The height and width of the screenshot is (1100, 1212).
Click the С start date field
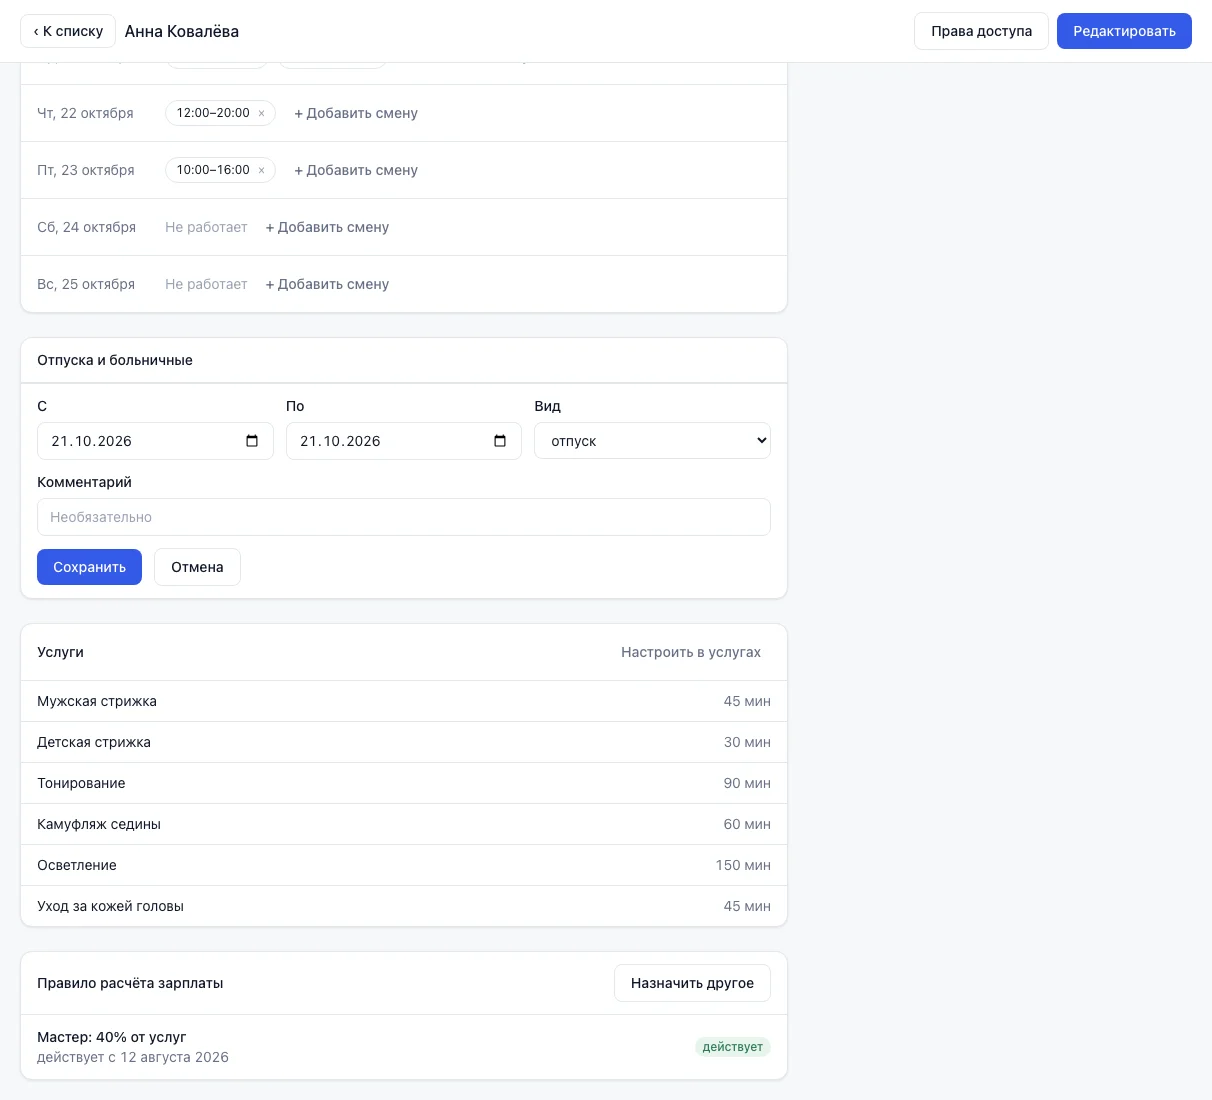pyautogui.click(x=155, y=441)
